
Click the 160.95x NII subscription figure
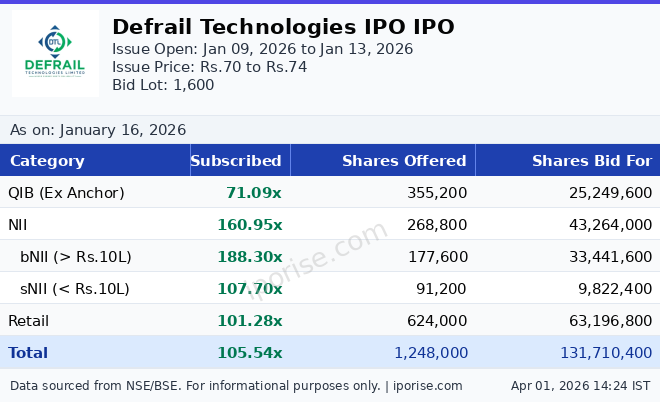tap(250, 225)
